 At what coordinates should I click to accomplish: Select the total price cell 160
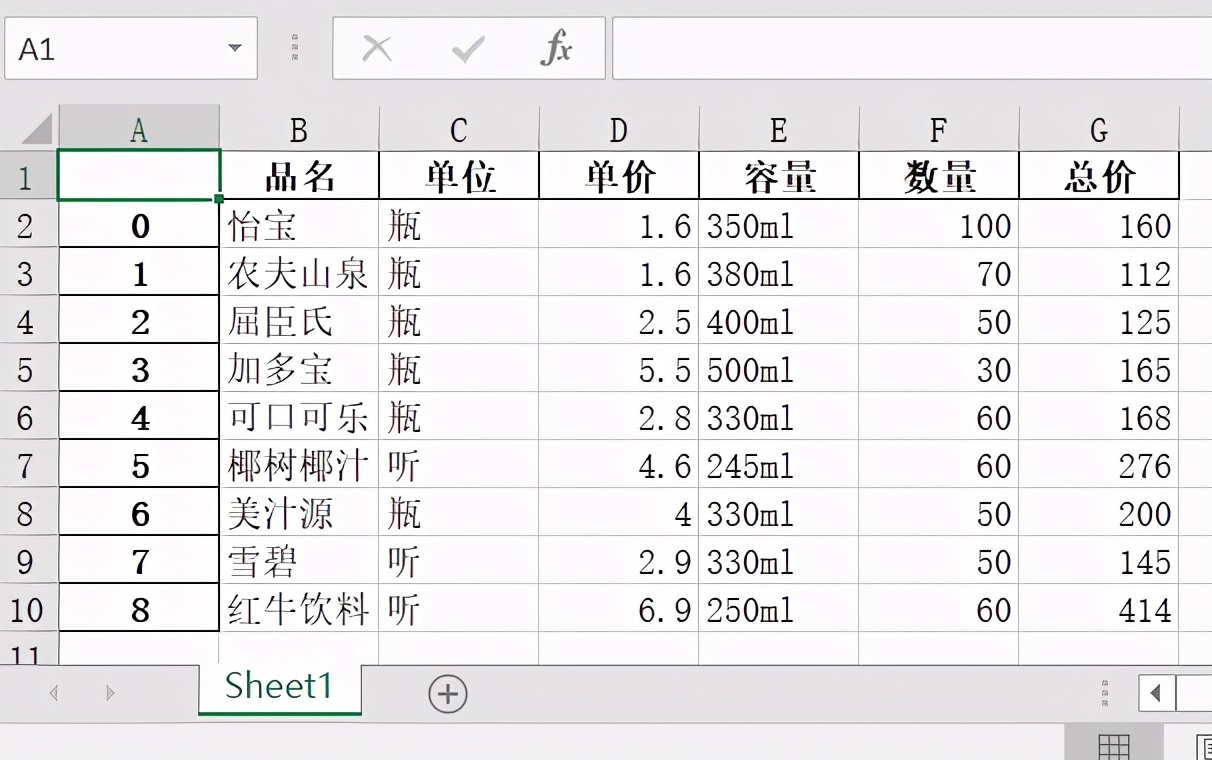coord(1099,225)
